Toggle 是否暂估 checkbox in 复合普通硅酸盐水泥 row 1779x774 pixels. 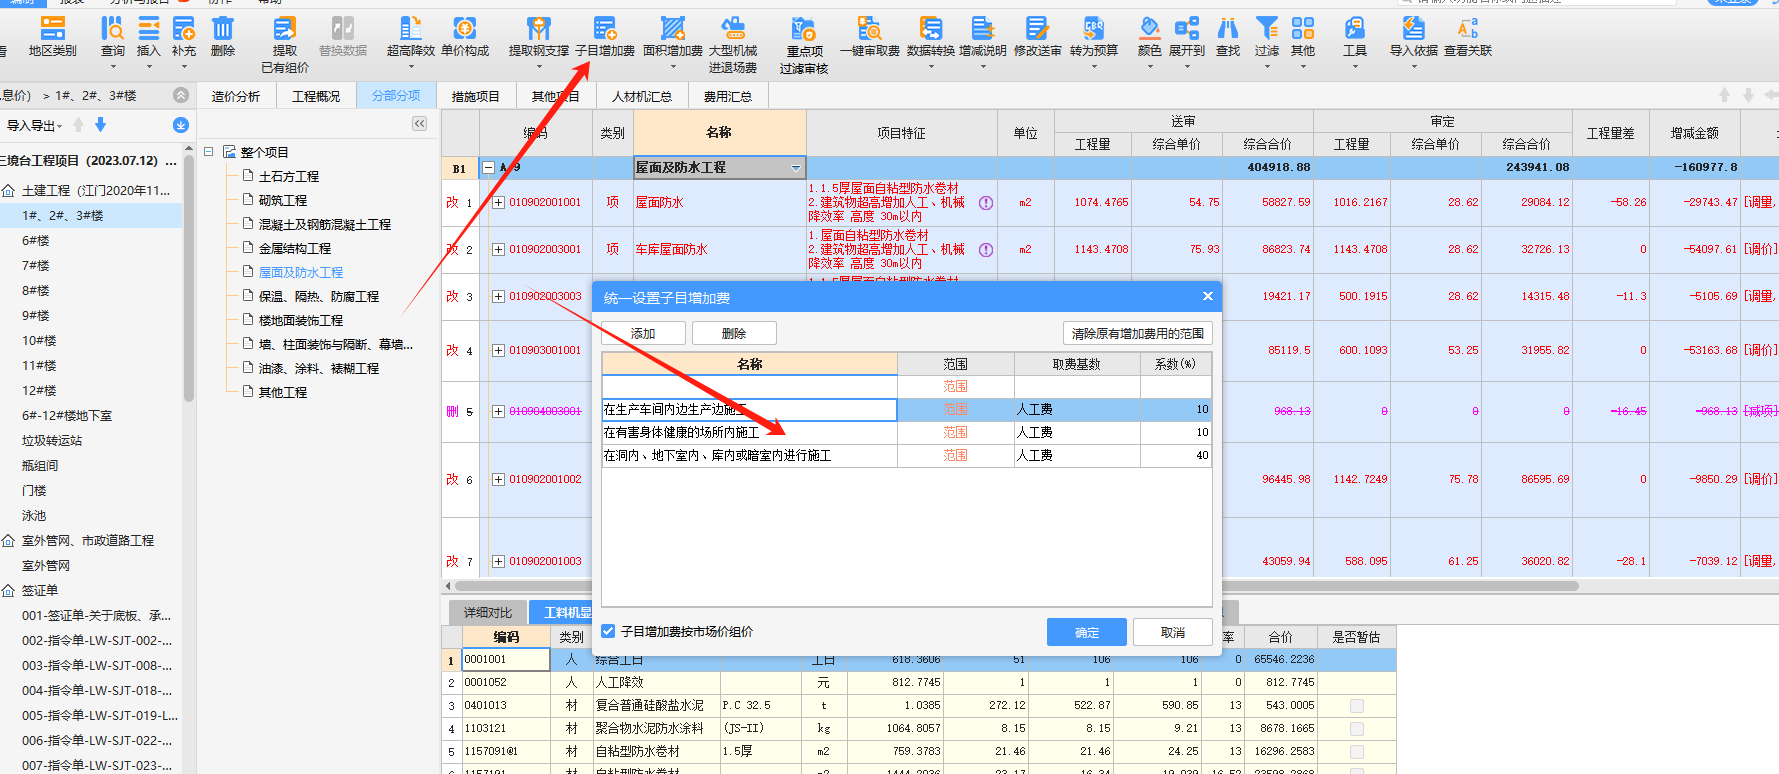(x=1357, y=705)
